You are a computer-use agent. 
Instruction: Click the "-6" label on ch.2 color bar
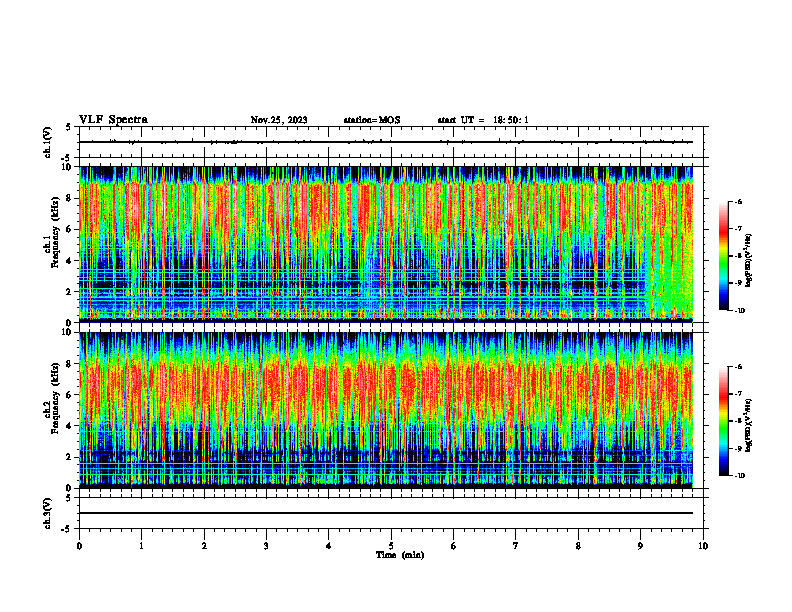click(x=737, y=367)
